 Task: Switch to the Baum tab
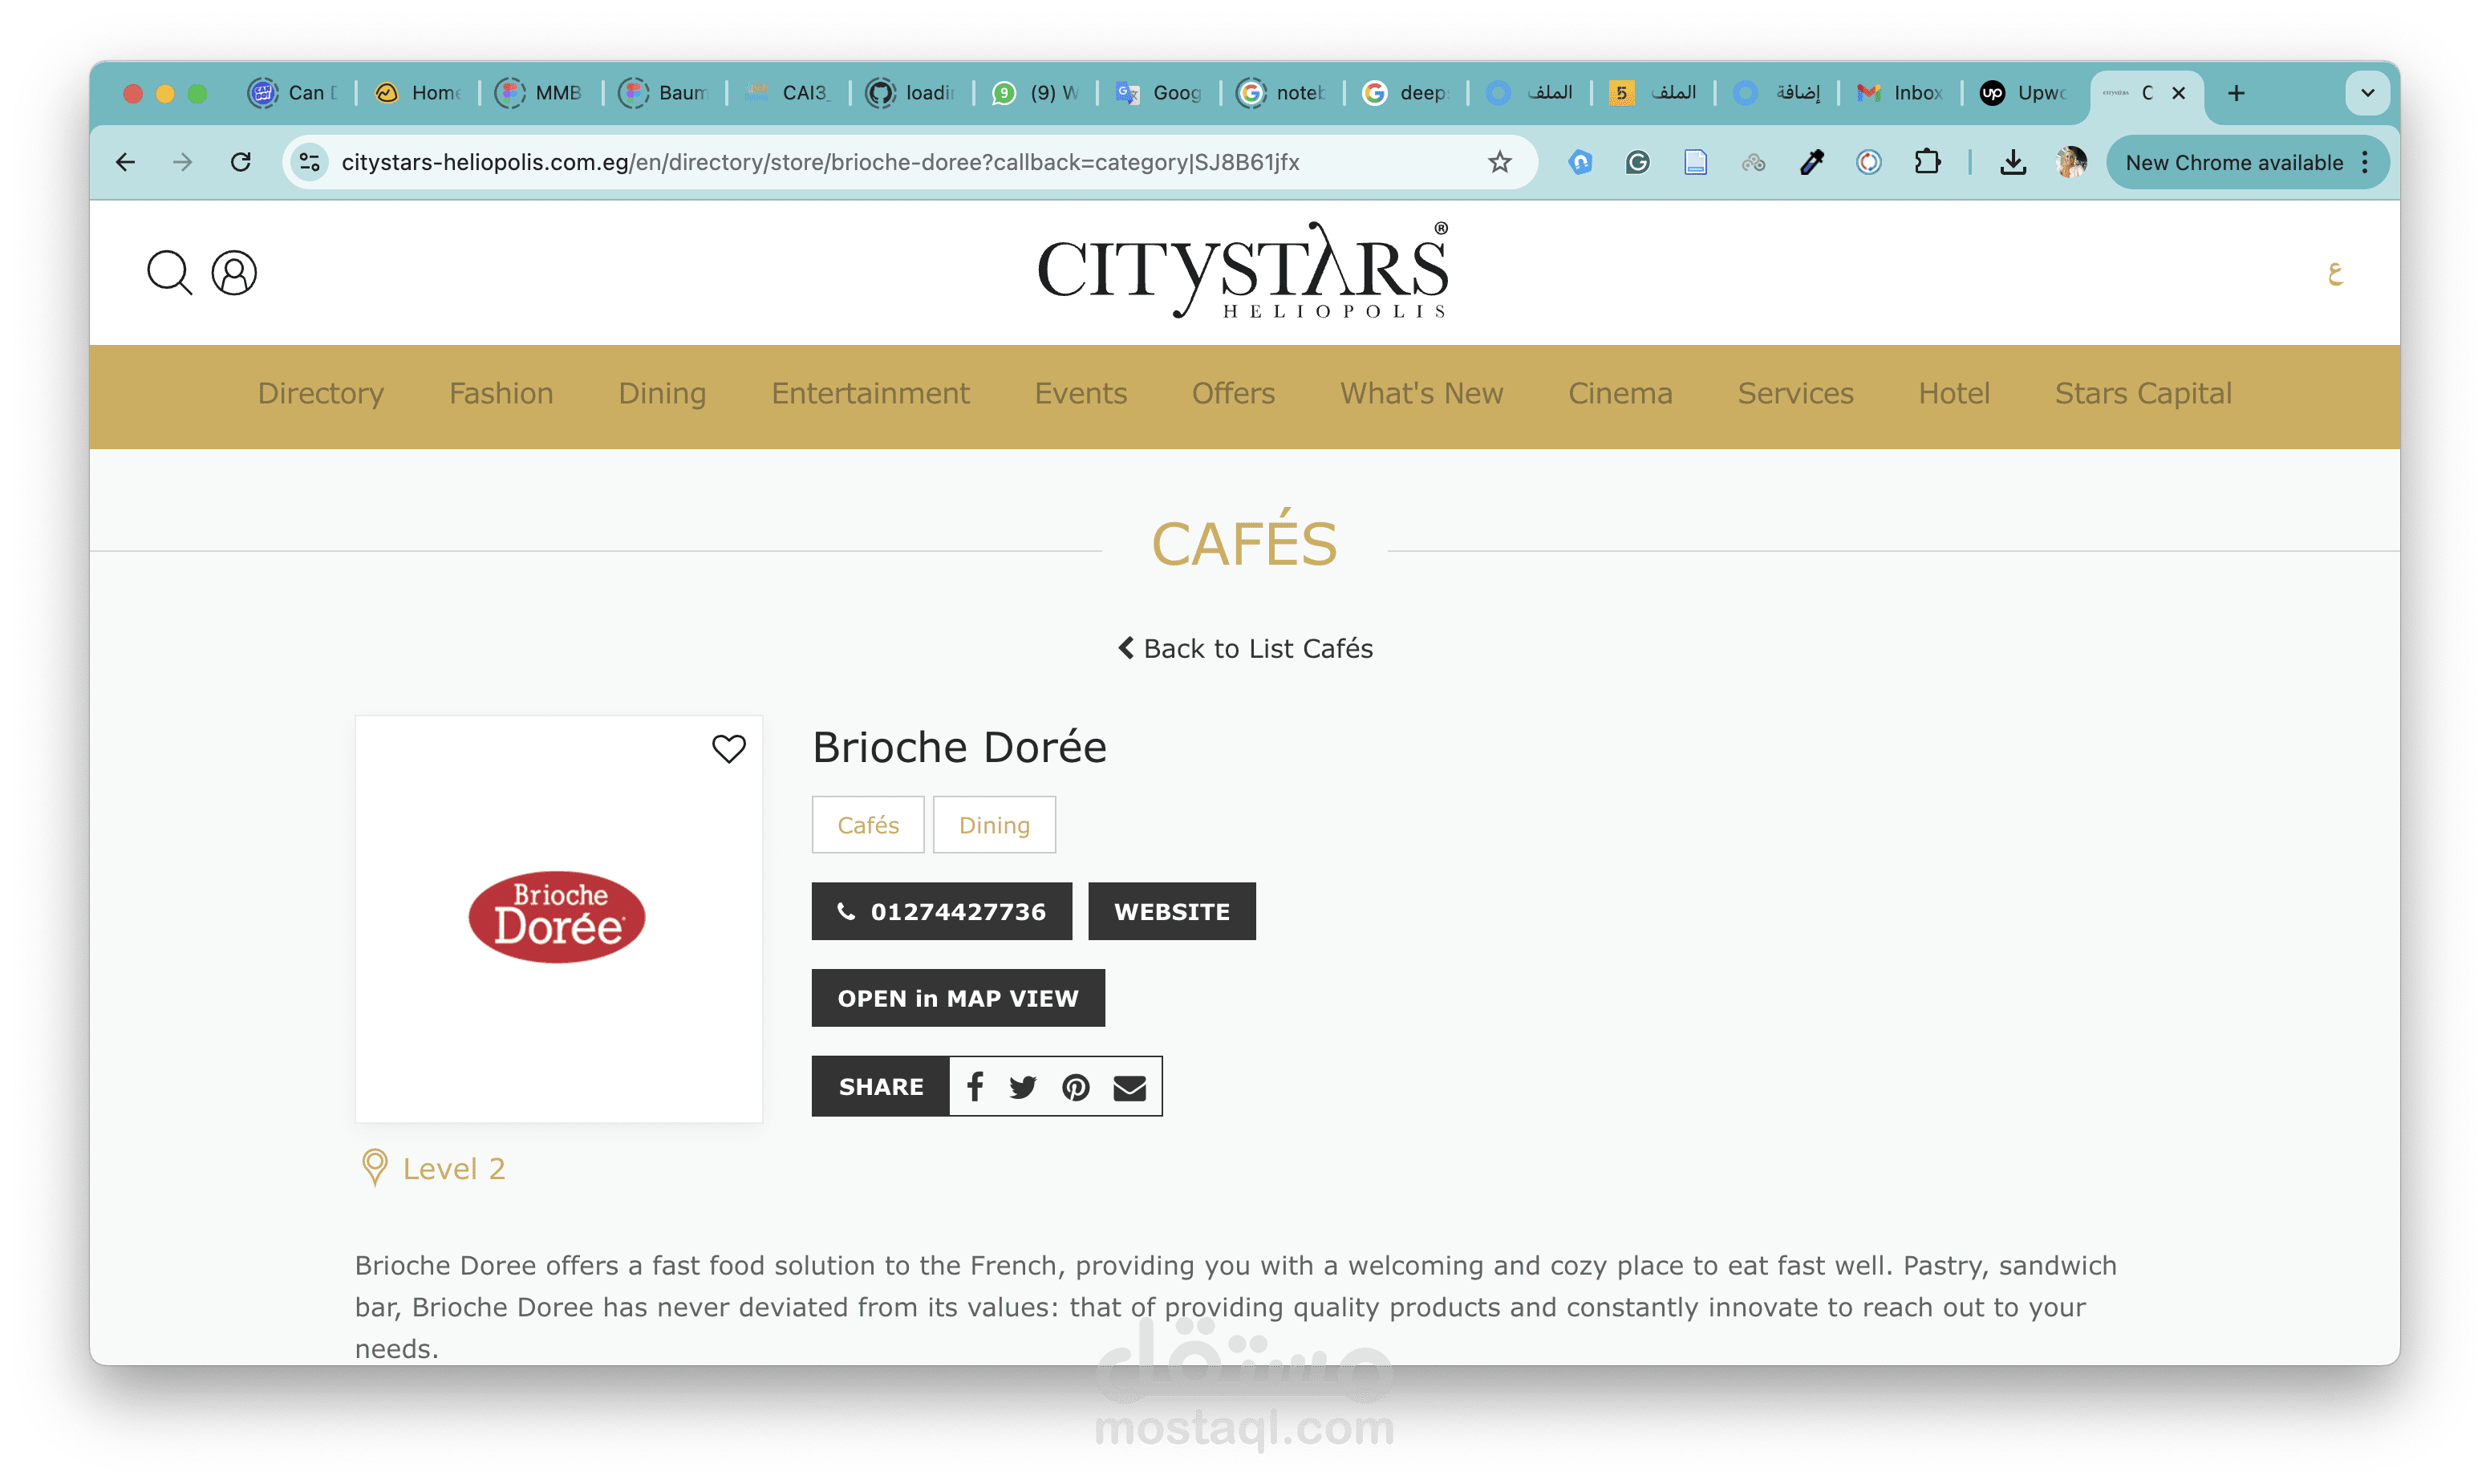tap(663, 93)
